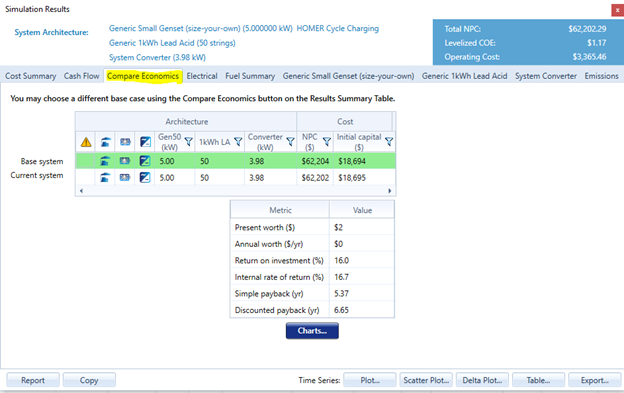Open the Converter (kW) column filter

click(291, 142)
